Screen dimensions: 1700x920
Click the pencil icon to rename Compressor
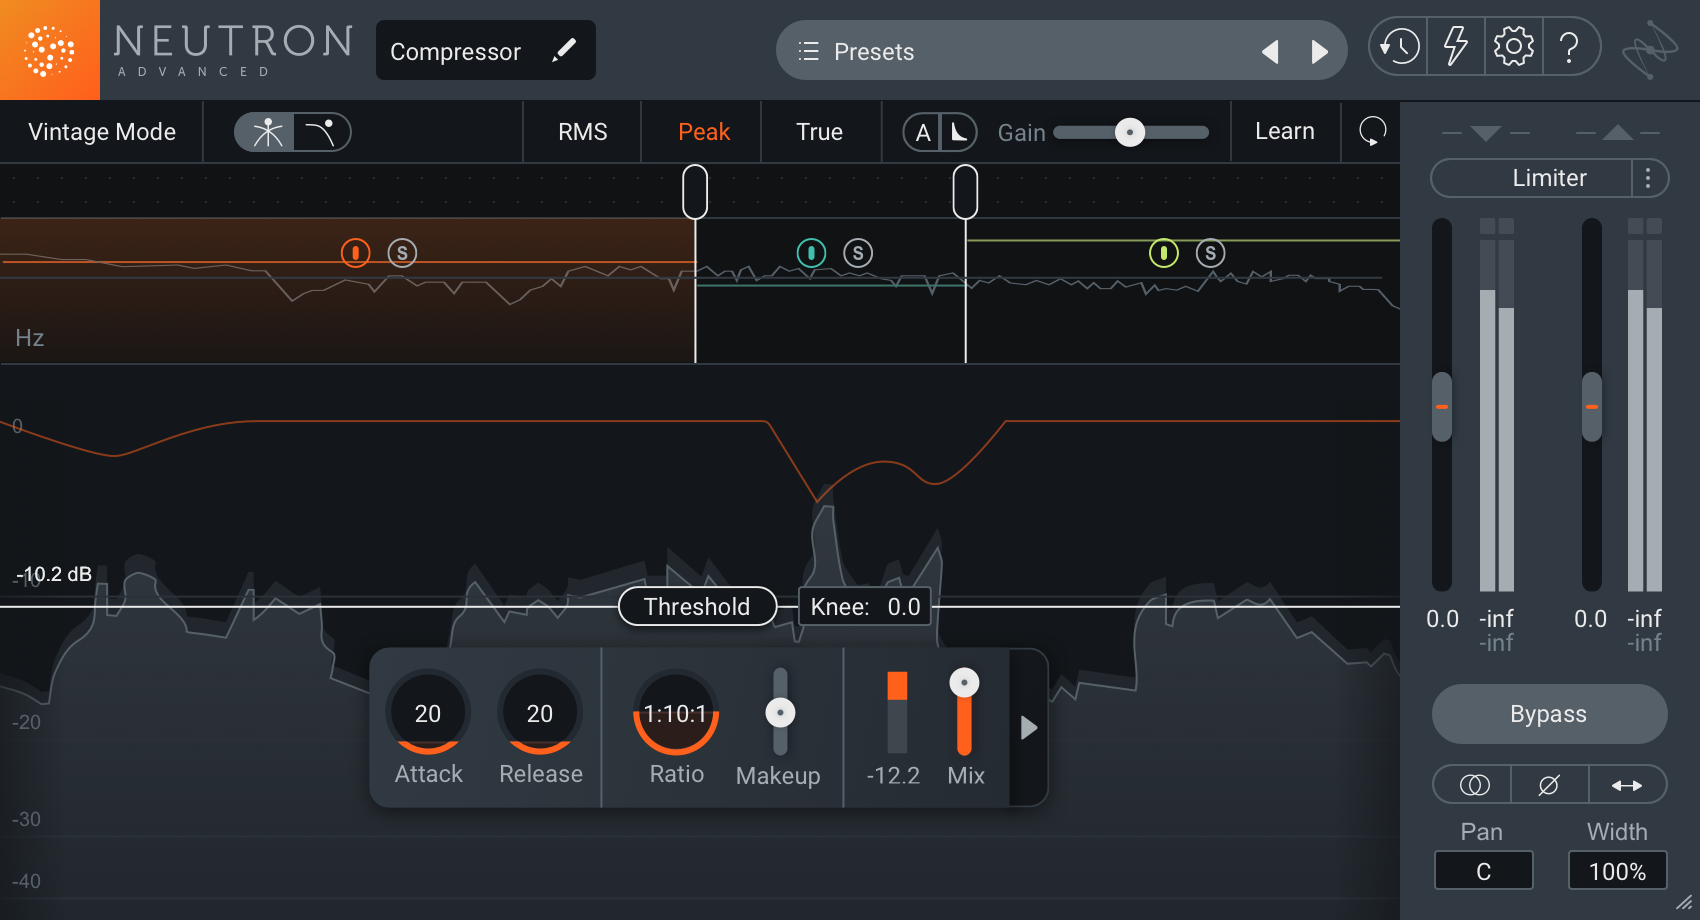coord(564,50)
